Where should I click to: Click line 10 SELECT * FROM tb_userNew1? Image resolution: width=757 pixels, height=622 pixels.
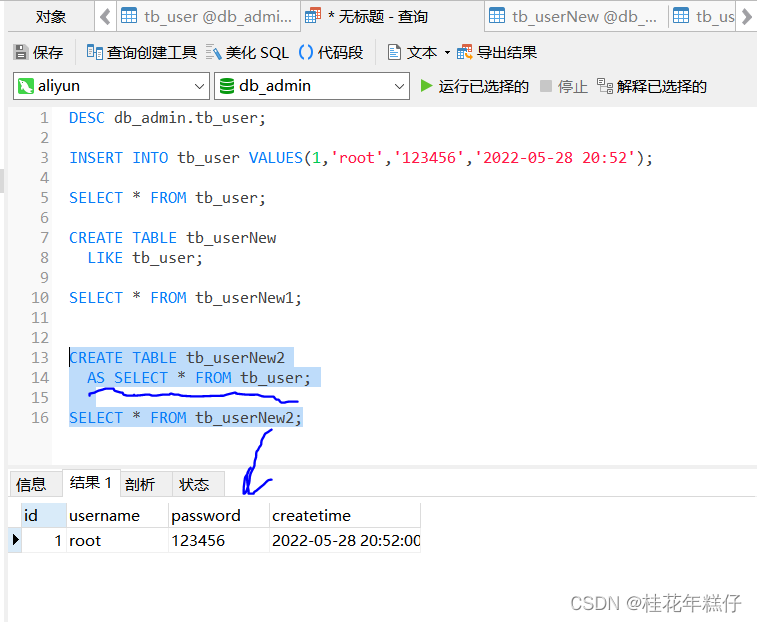185,298
